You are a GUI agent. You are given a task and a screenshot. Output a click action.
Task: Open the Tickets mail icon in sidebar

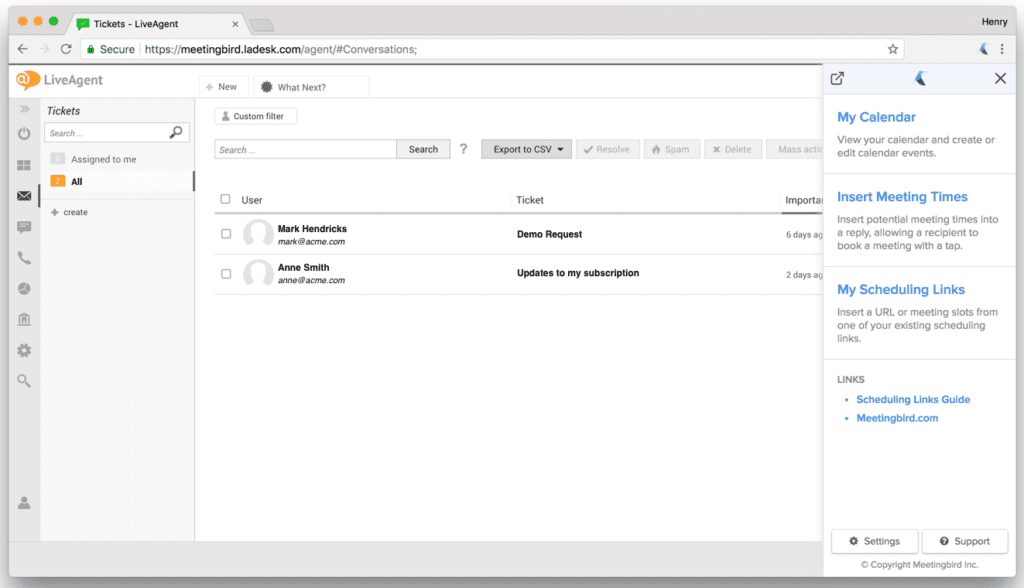tap(24, 196)
